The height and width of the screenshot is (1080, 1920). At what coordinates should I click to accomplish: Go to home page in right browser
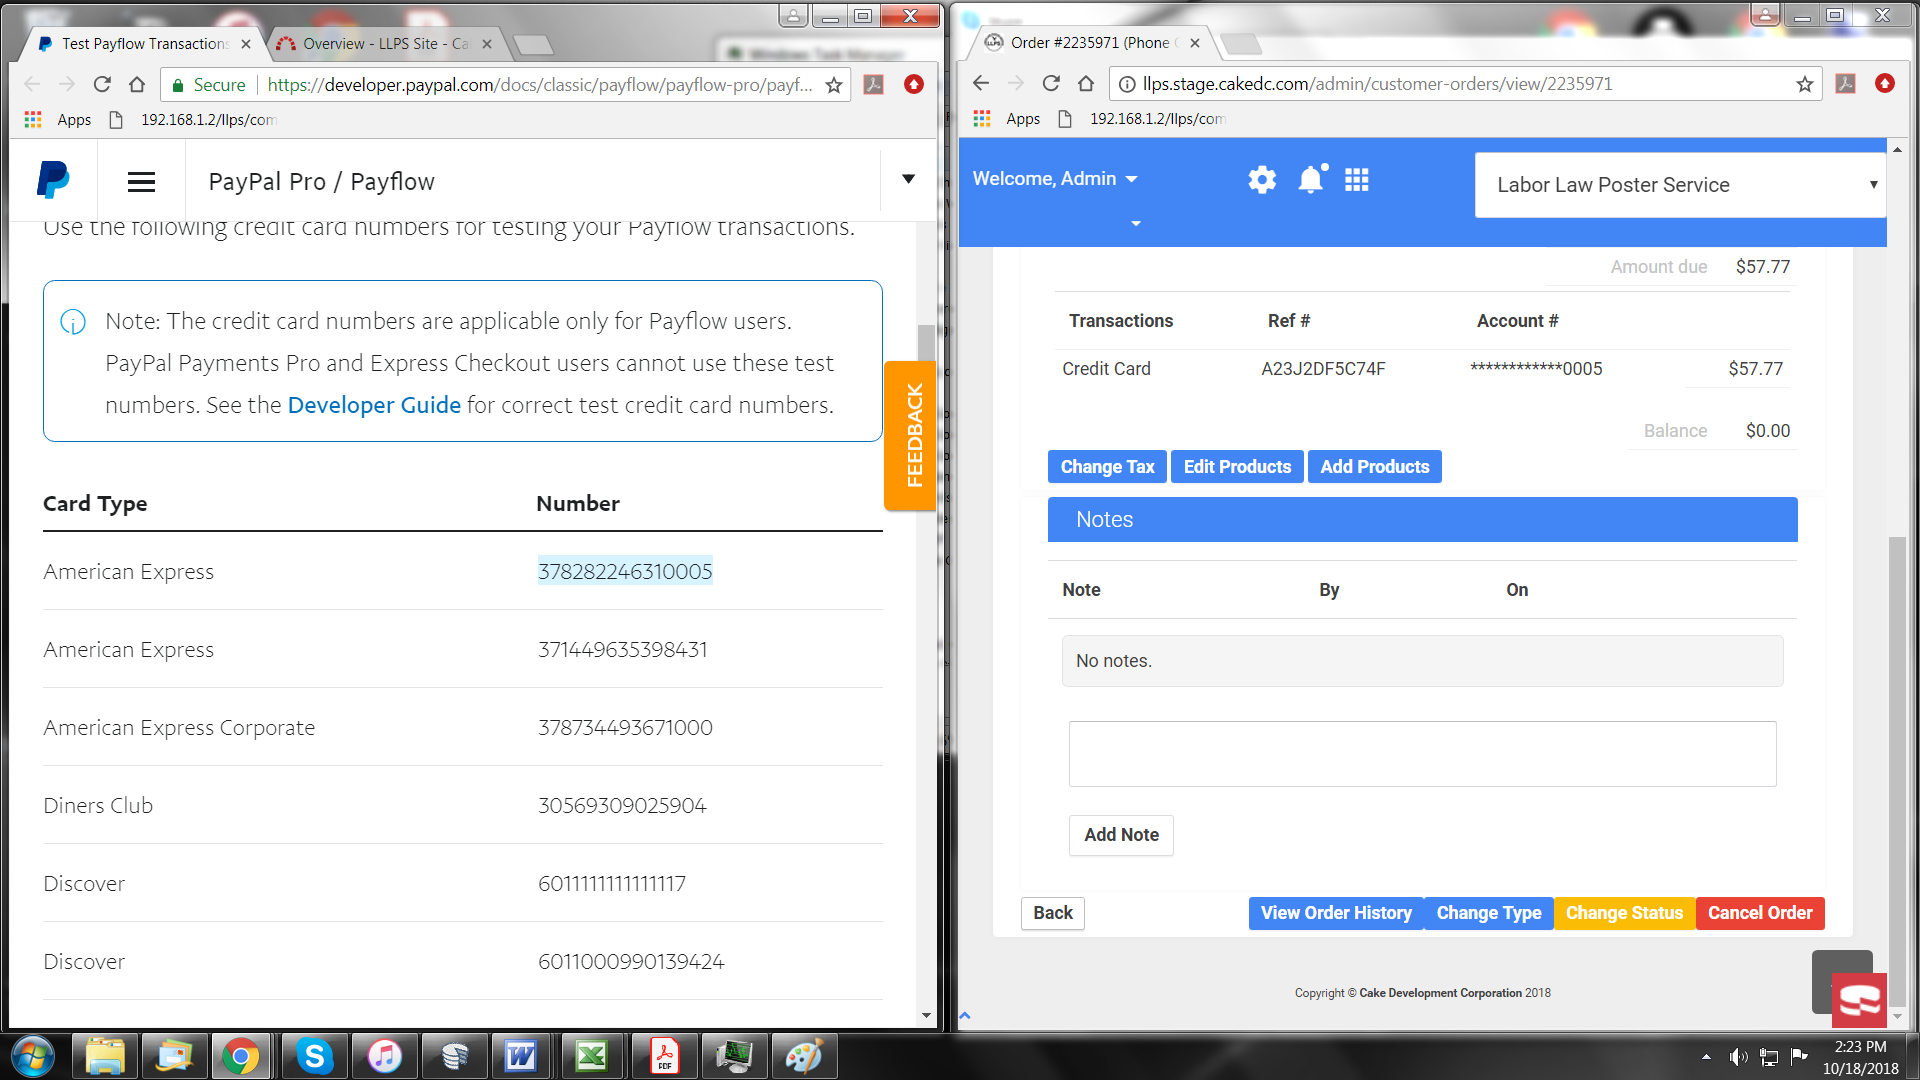point(1086,84)
